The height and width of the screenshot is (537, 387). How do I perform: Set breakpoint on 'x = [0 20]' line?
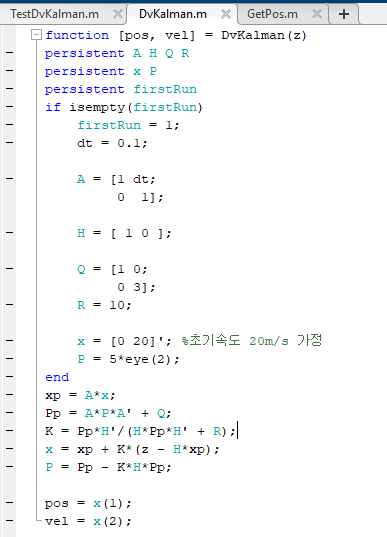click(x=10, y=341)
